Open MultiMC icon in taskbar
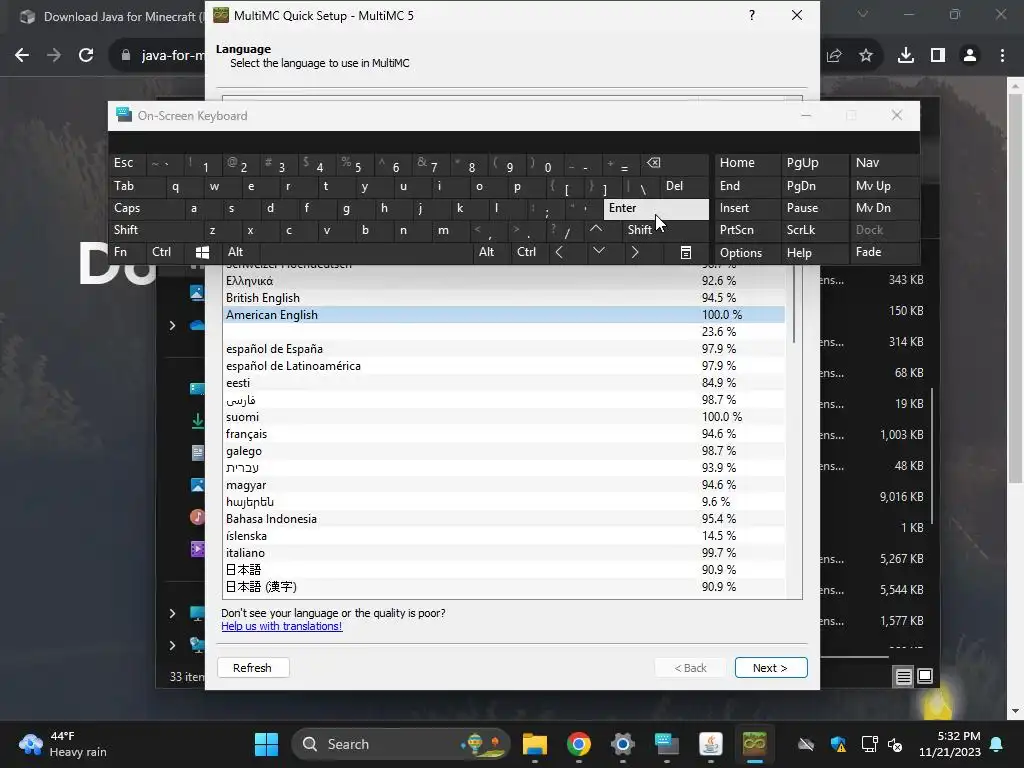The image size is (1024, 768). coord(754,744)
